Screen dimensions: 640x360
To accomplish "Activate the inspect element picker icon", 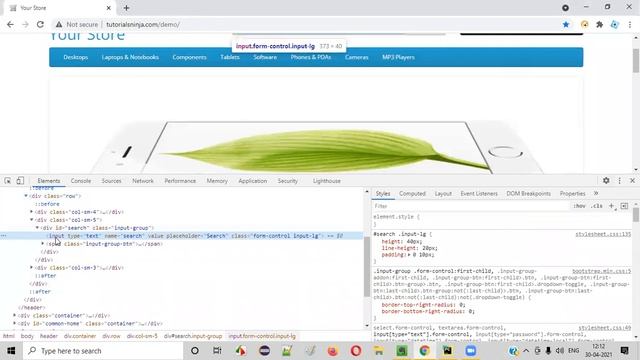I will point(8,180).
